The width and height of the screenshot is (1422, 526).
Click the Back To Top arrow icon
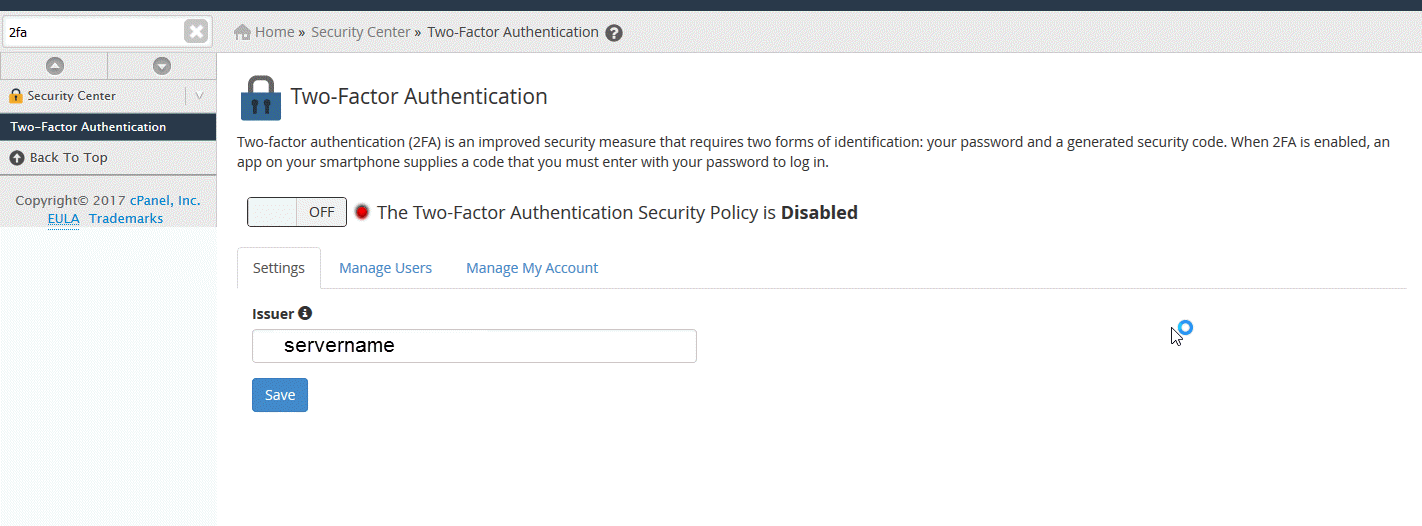(x=16, y=158)
